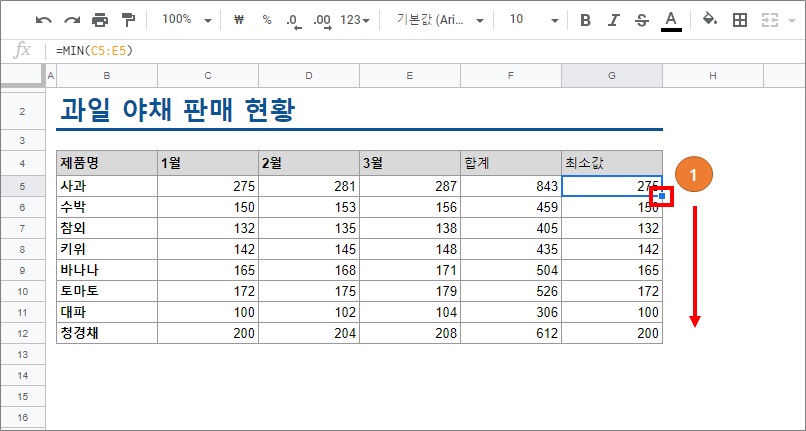The image size is (806, 431).
Task: Click the 합계 header cell
Action: [510, 164]
